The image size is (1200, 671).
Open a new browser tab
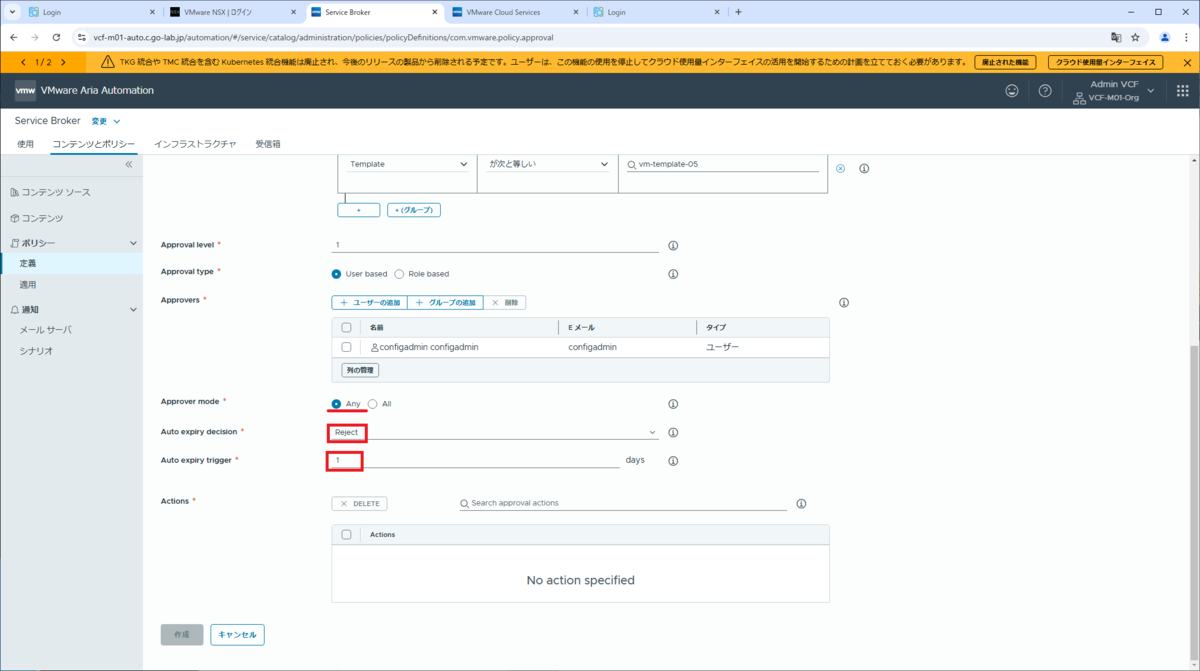click(x=738, y=12)
